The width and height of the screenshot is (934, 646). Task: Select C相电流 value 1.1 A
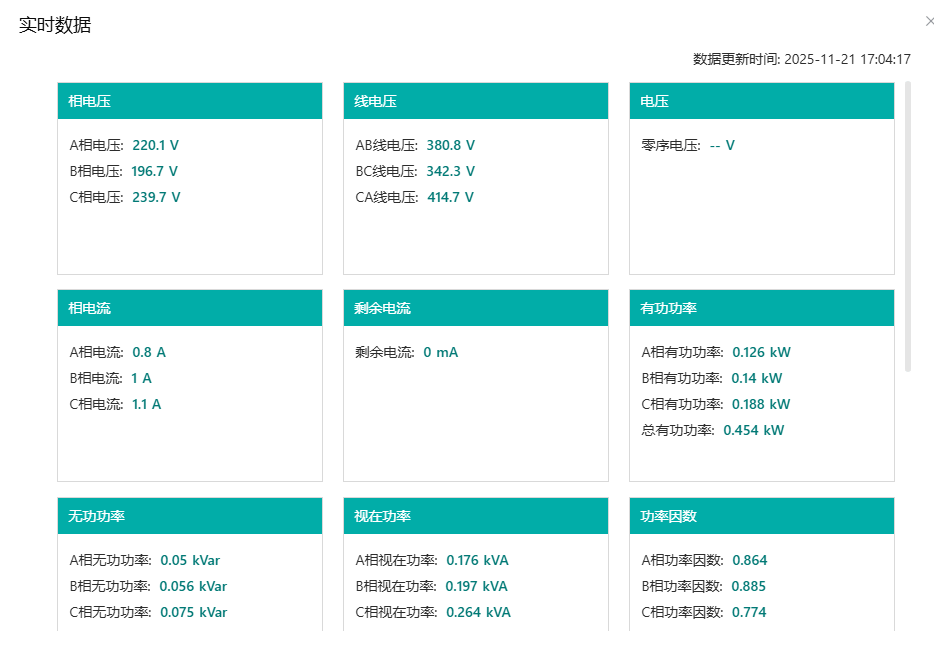[147, 404]
